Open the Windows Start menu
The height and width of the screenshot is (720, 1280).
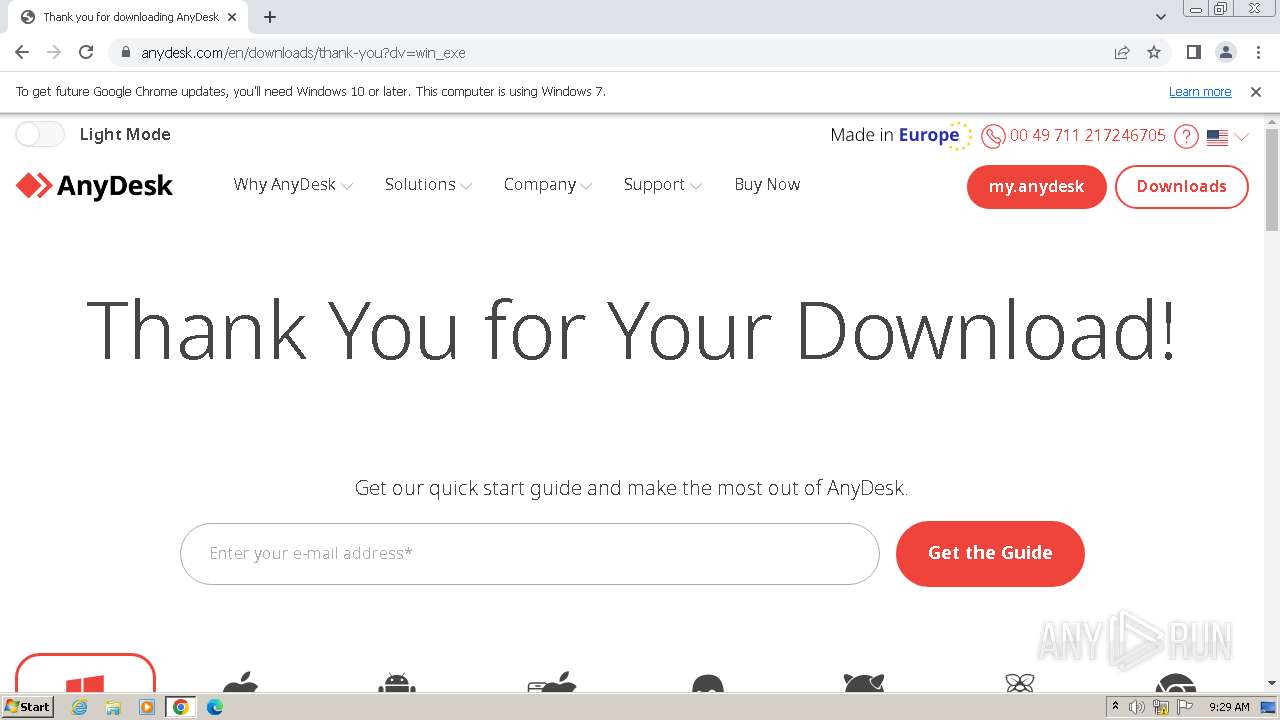28,707
